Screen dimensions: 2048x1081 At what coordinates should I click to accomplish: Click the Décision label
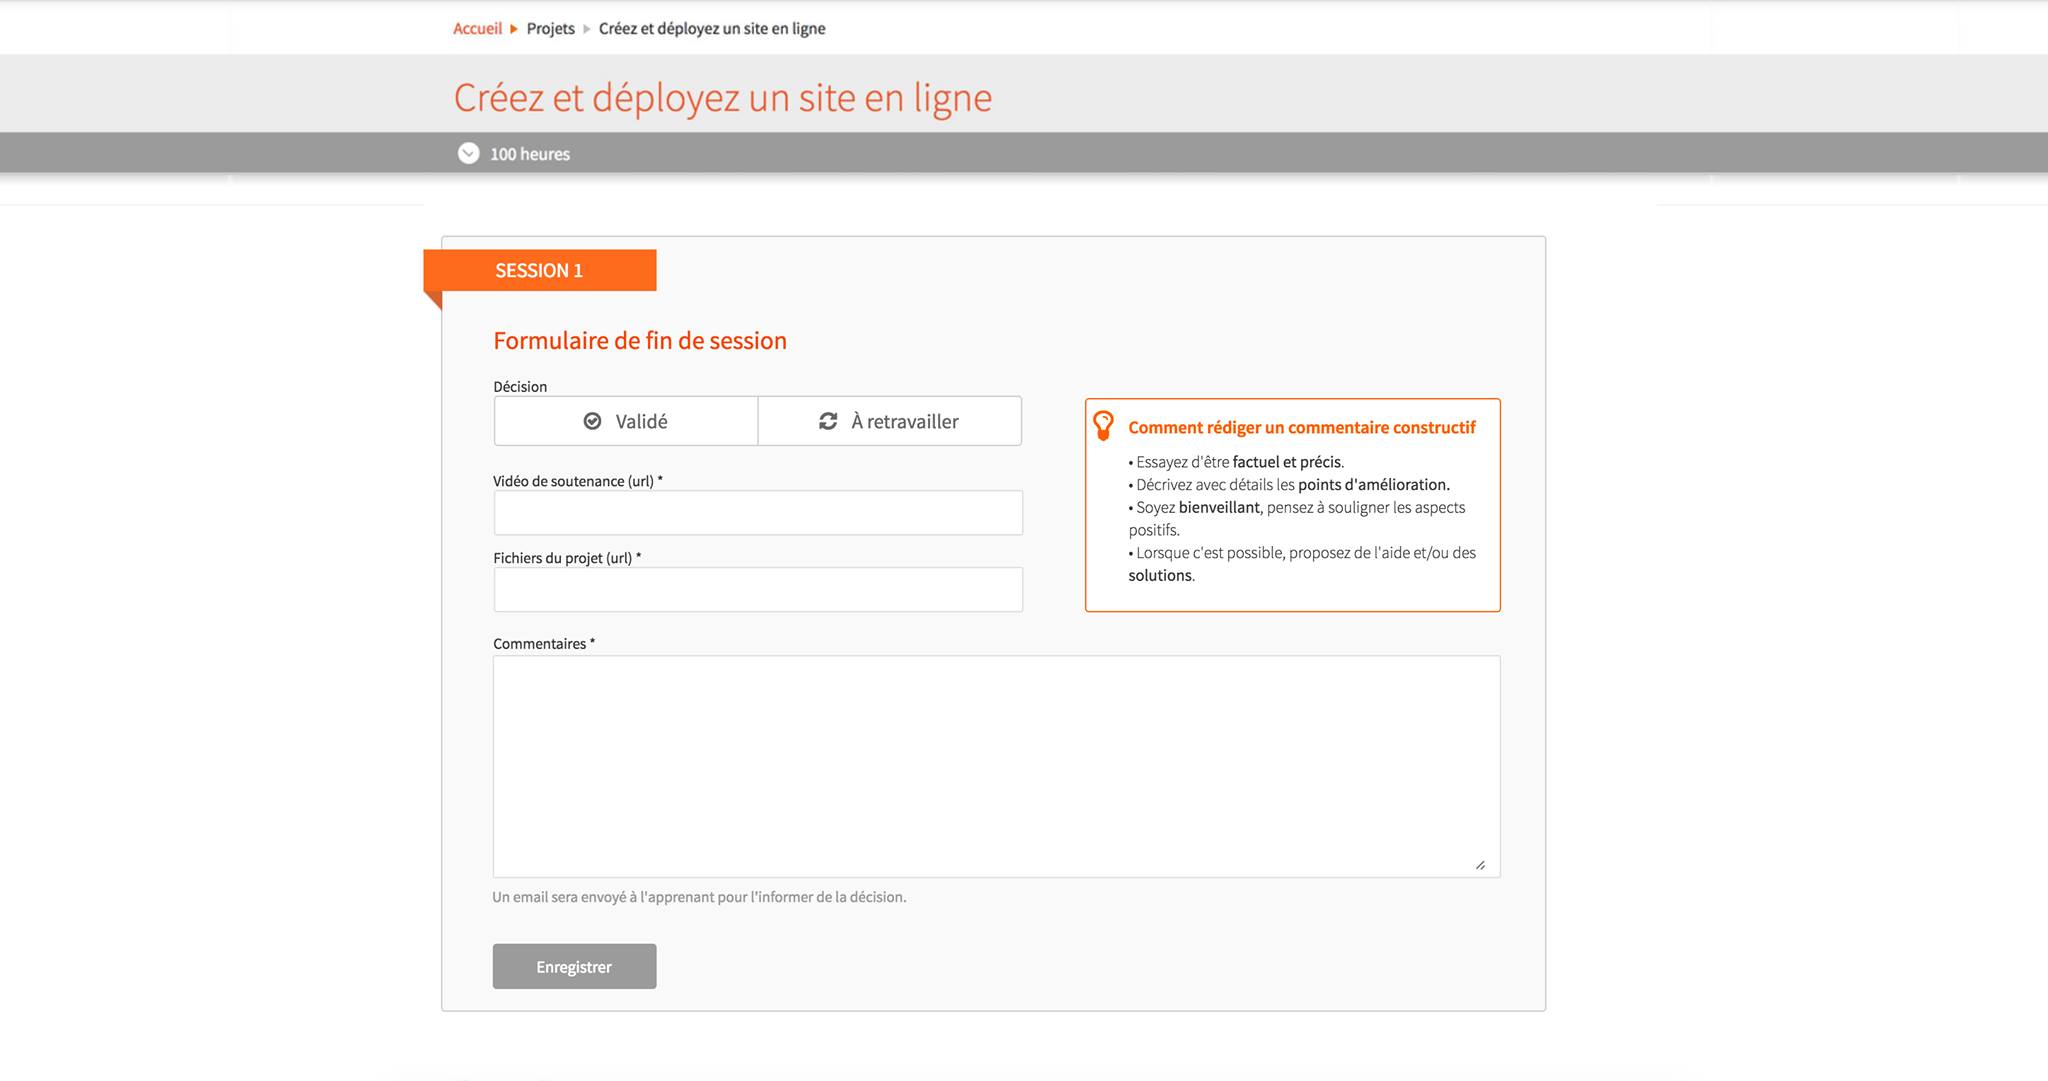point(520,387)
